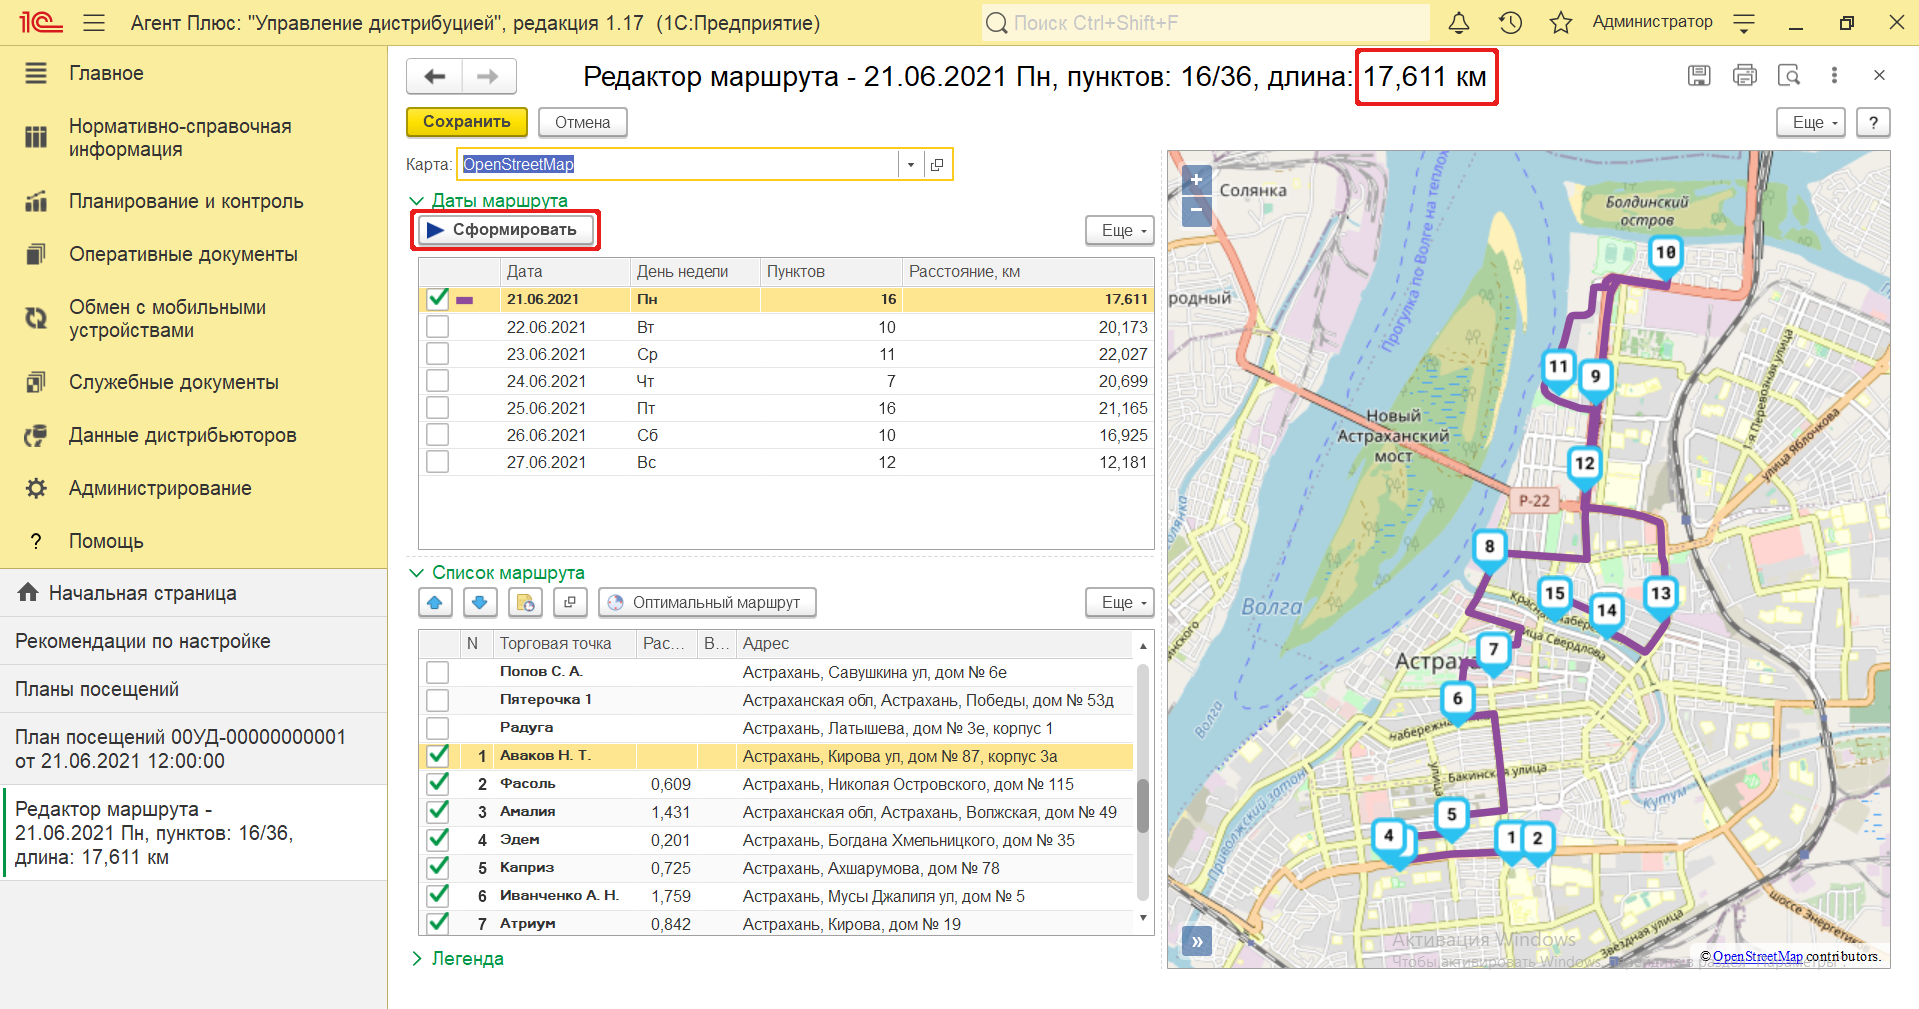Click map marker number 8

pyautogui.click(x=1489, y=548)
